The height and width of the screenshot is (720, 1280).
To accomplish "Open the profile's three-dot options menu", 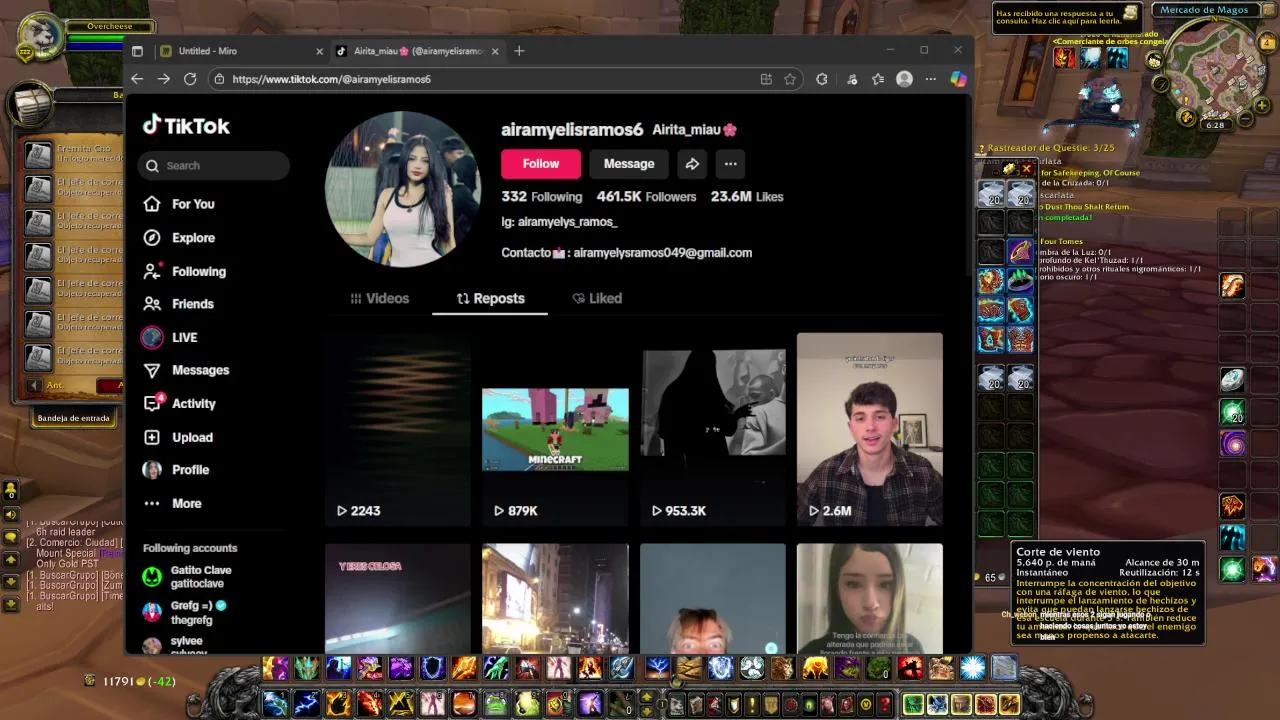I will (731, 164).
